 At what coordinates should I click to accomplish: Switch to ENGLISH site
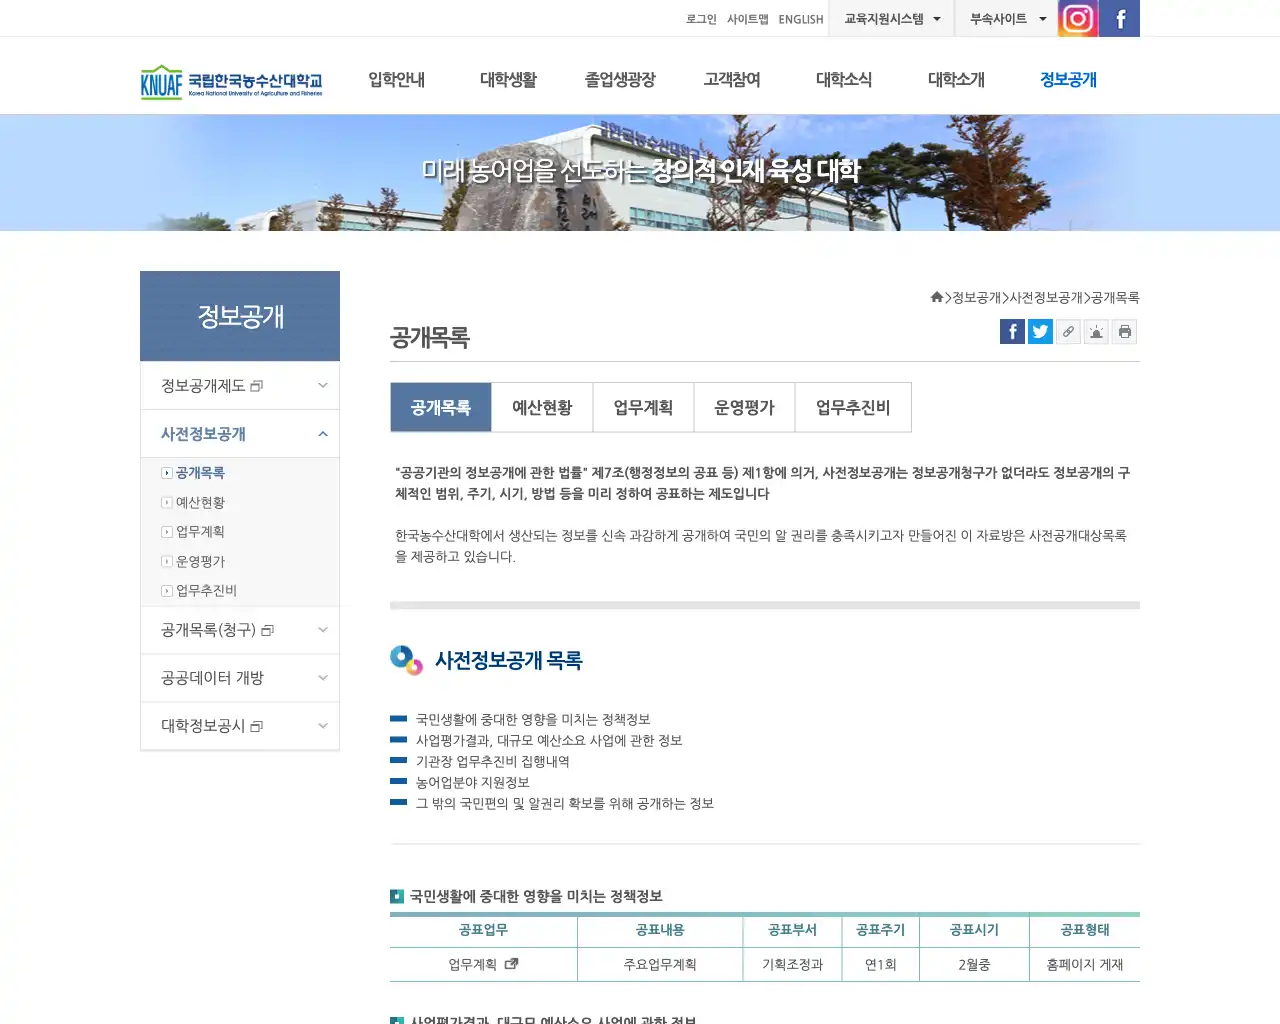[x=801, y=19]
